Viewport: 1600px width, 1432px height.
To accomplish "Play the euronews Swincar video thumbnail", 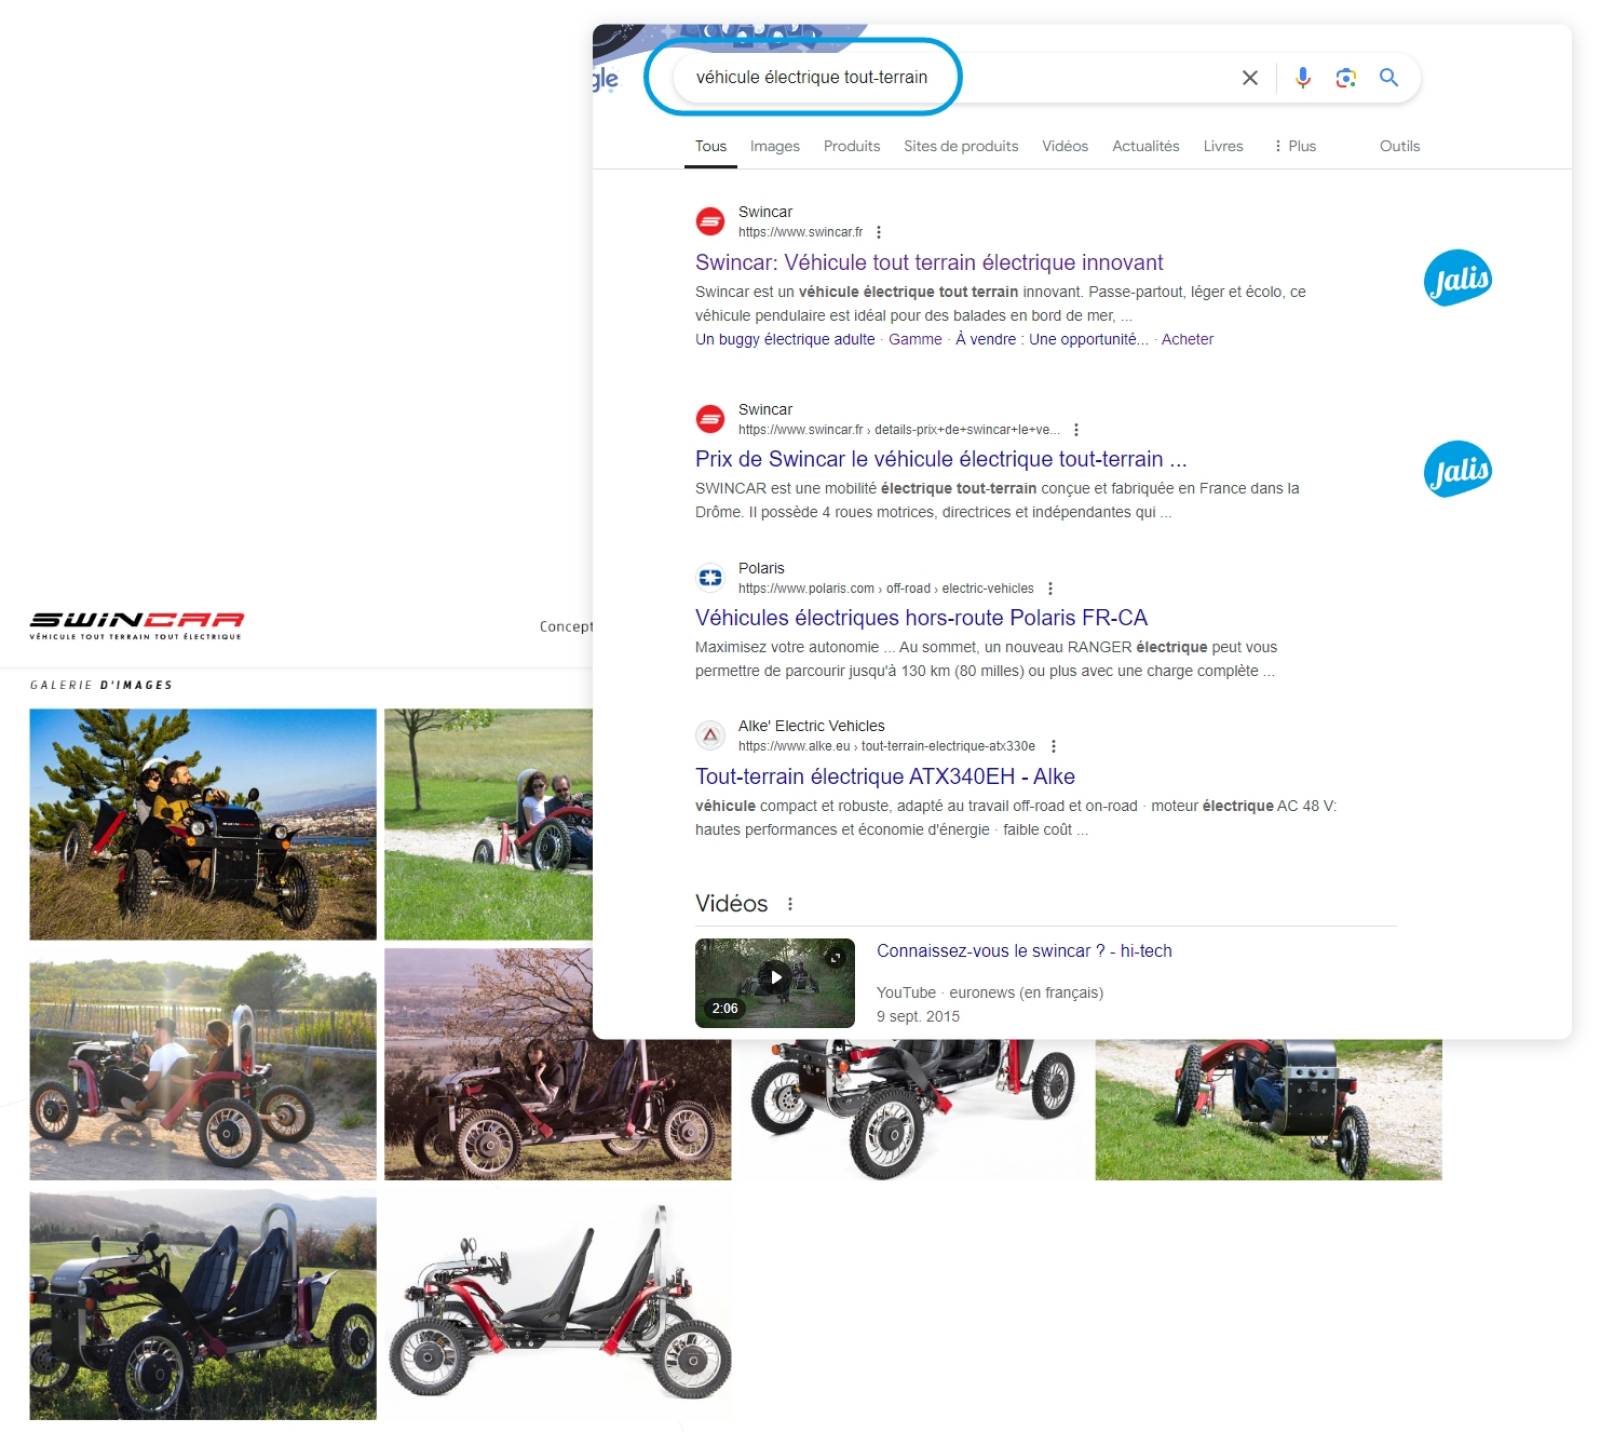I will click(775, 982).
